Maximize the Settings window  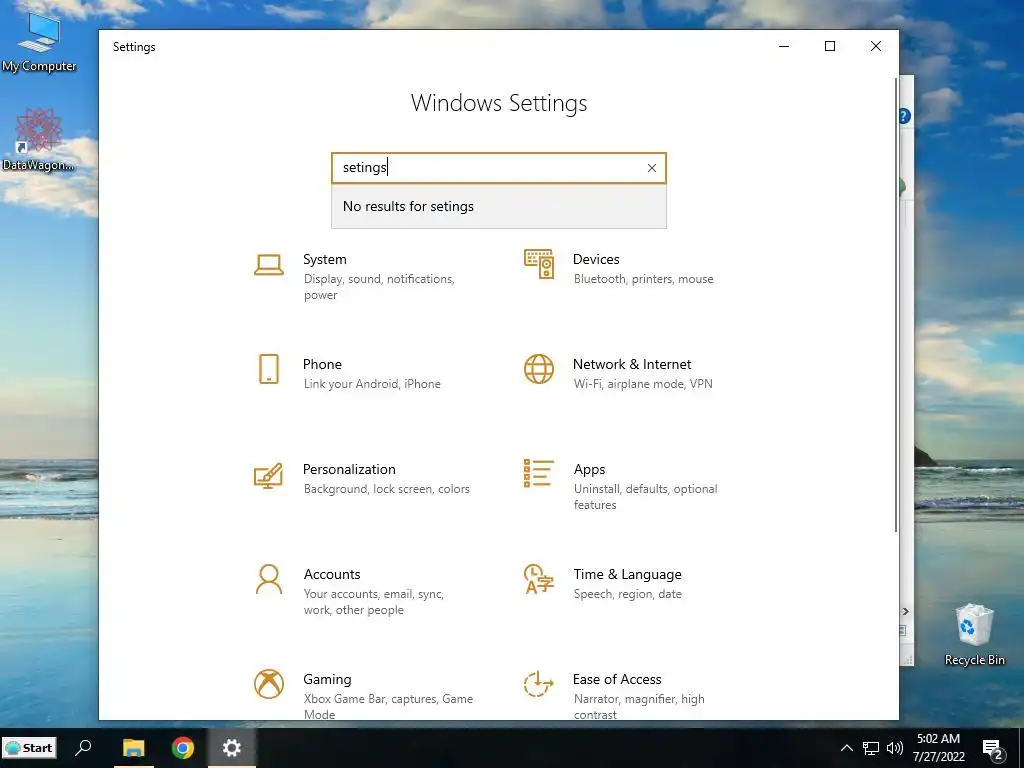click(830, 46)
